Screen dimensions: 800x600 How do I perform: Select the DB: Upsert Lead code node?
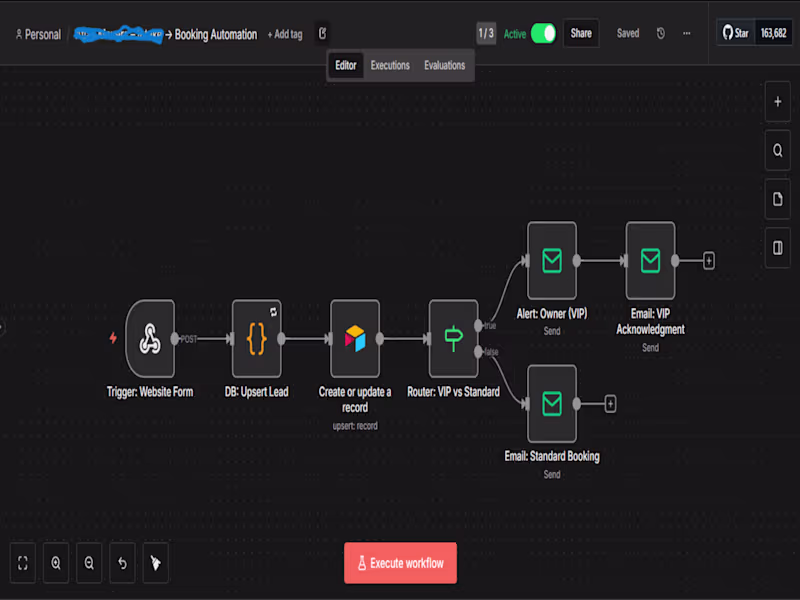click(x=257, y=338)
